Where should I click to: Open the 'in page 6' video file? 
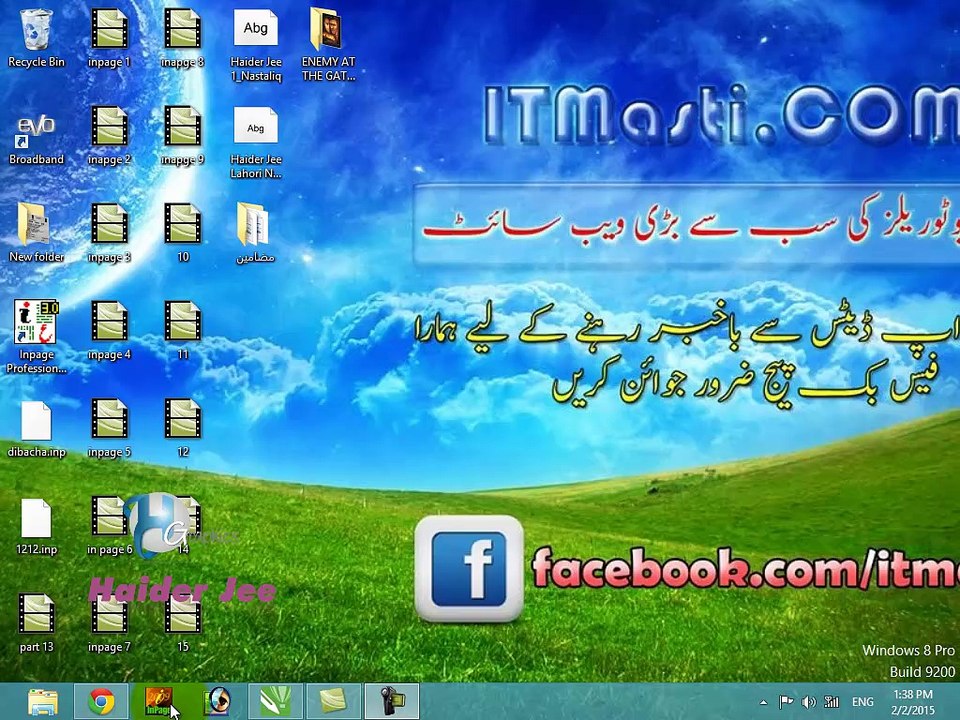click(x=109, y=527)
